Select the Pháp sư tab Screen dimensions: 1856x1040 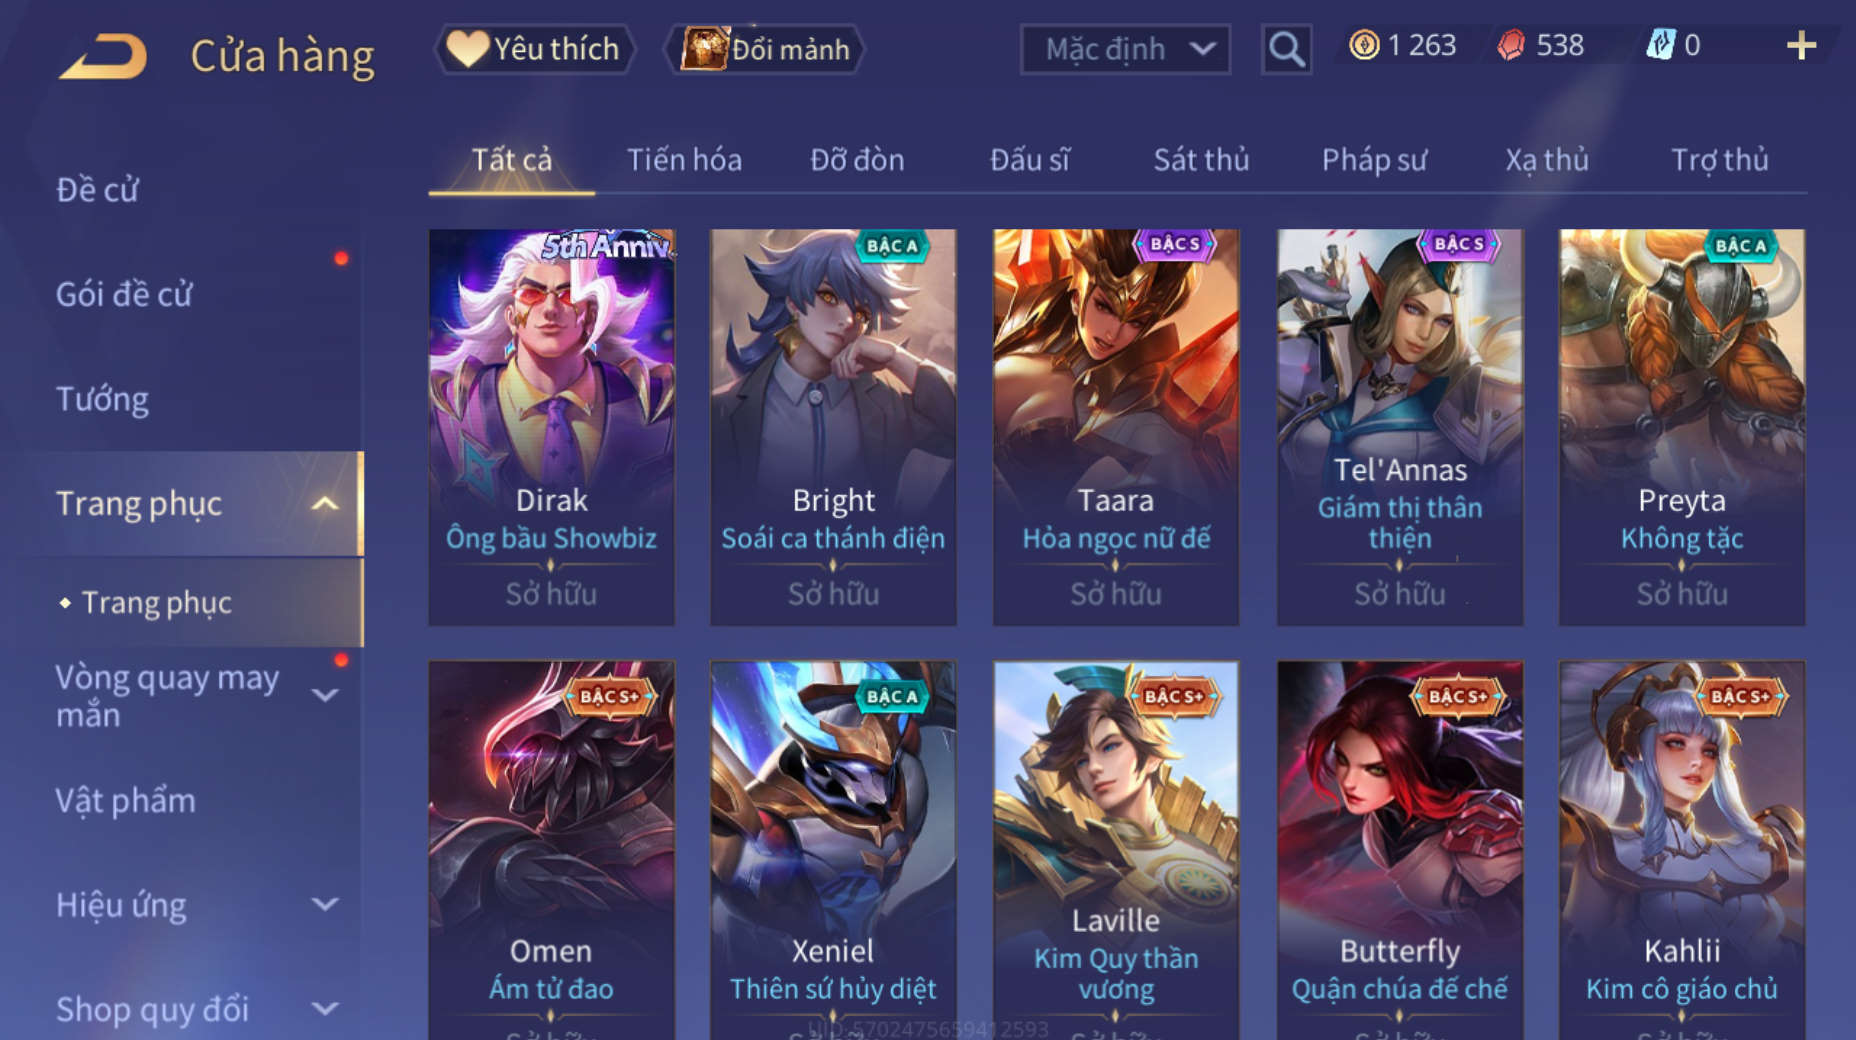(1374, 160)
